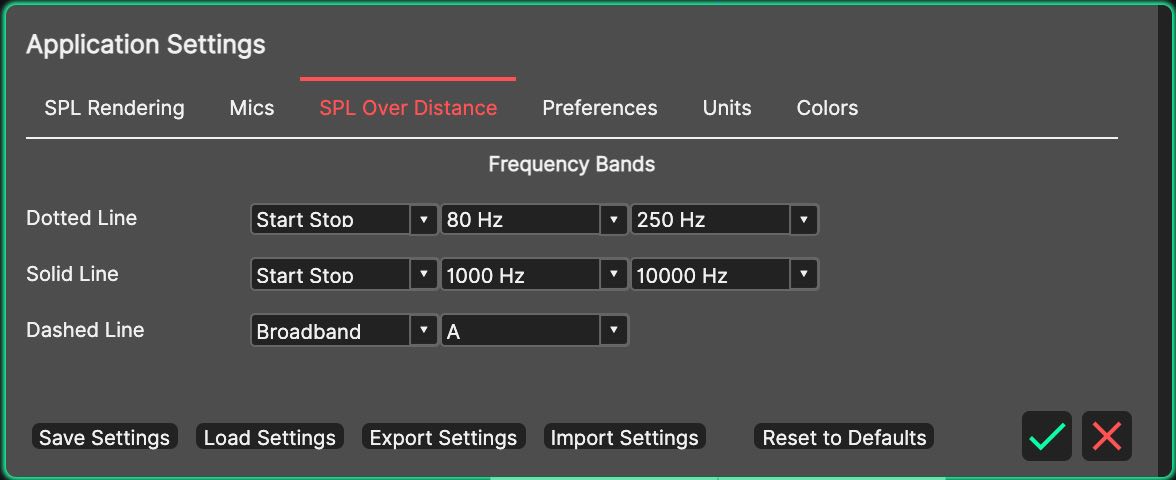Click the Dotted Line label
1176x480 pixels.
coord(82,218)
